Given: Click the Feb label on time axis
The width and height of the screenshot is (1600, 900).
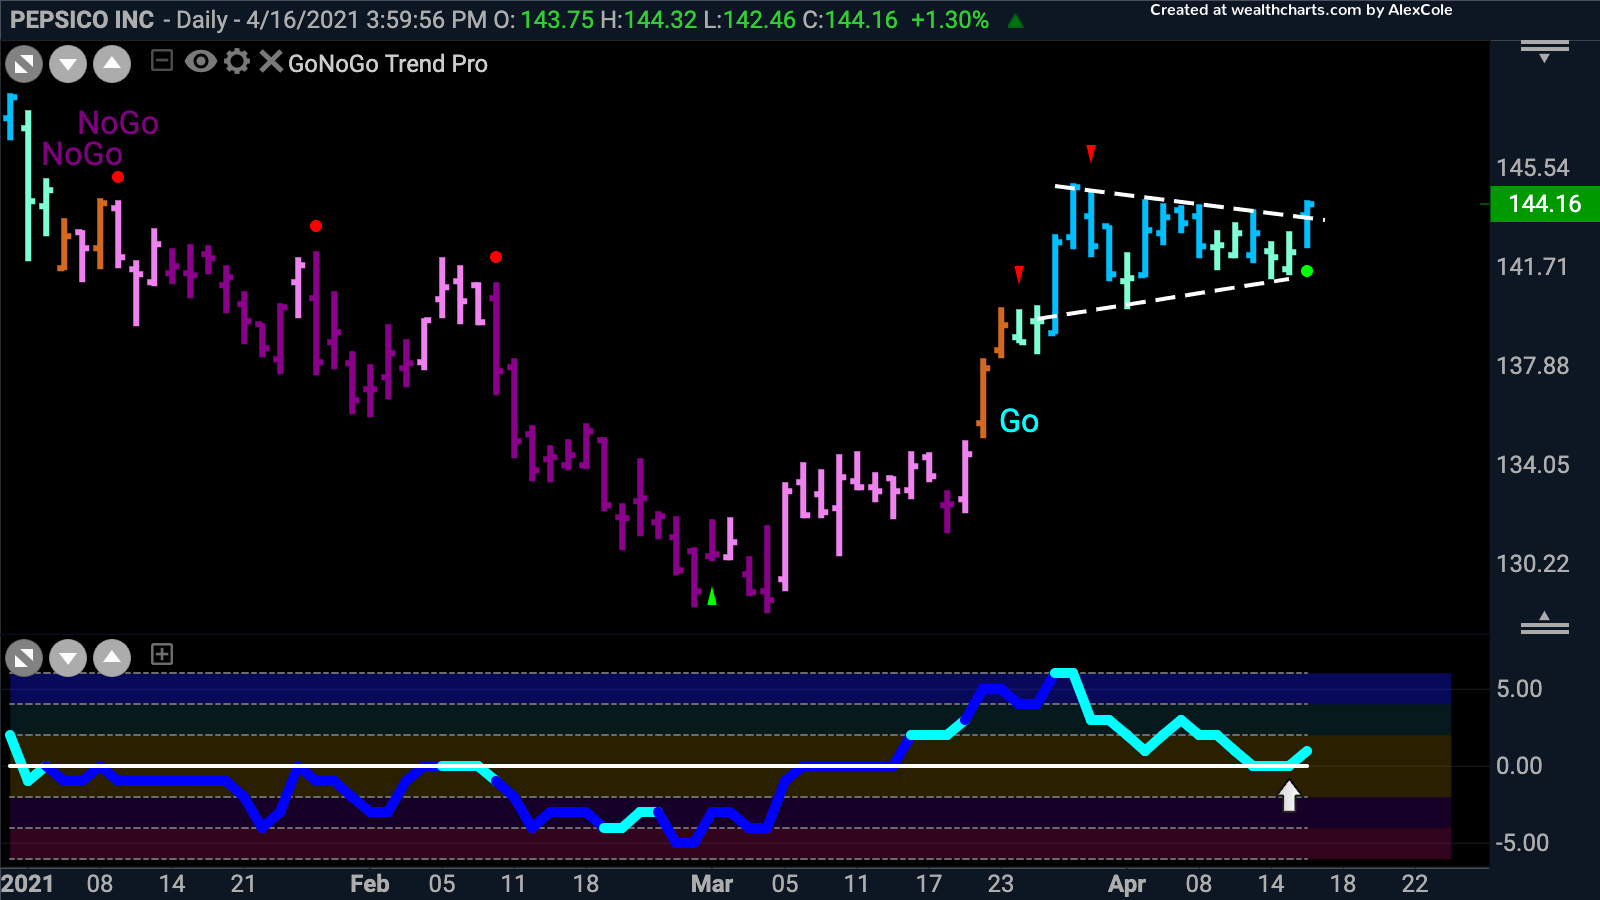Looking at the screenshot, I should point(369,884).
